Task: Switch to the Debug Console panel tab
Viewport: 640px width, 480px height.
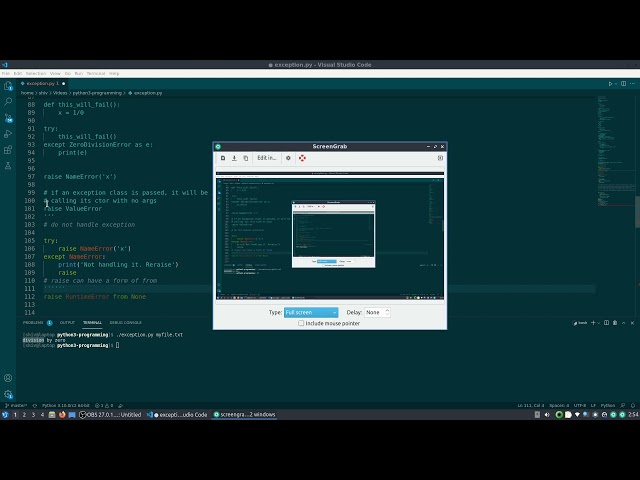Action: click(126, 323)
